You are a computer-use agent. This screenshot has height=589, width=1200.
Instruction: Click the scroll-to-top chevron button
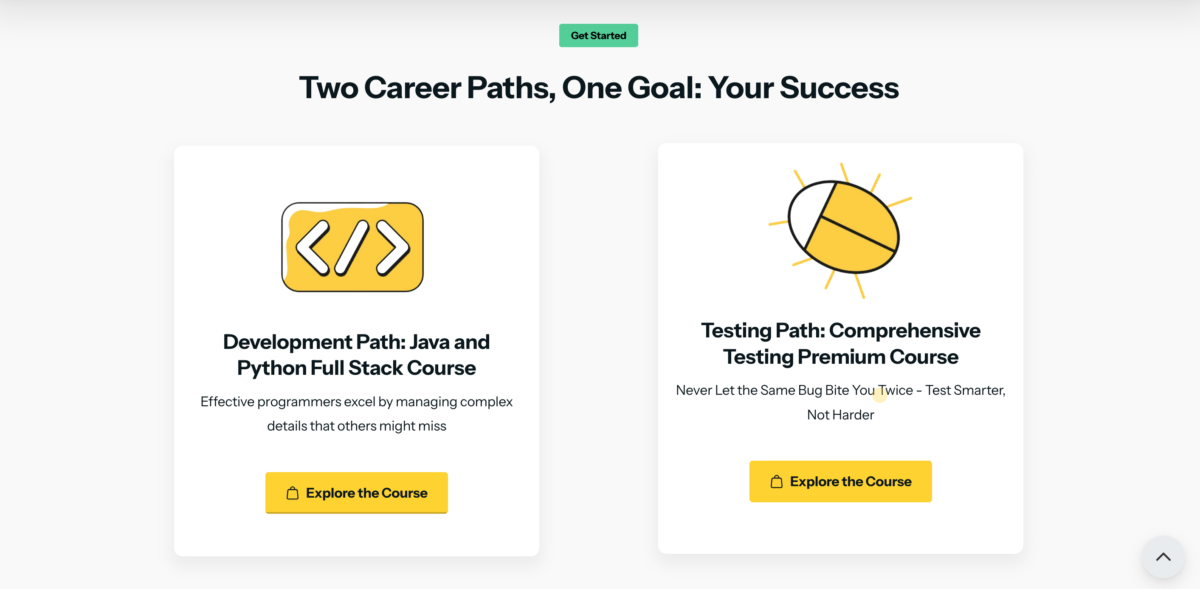[1163, 557]
